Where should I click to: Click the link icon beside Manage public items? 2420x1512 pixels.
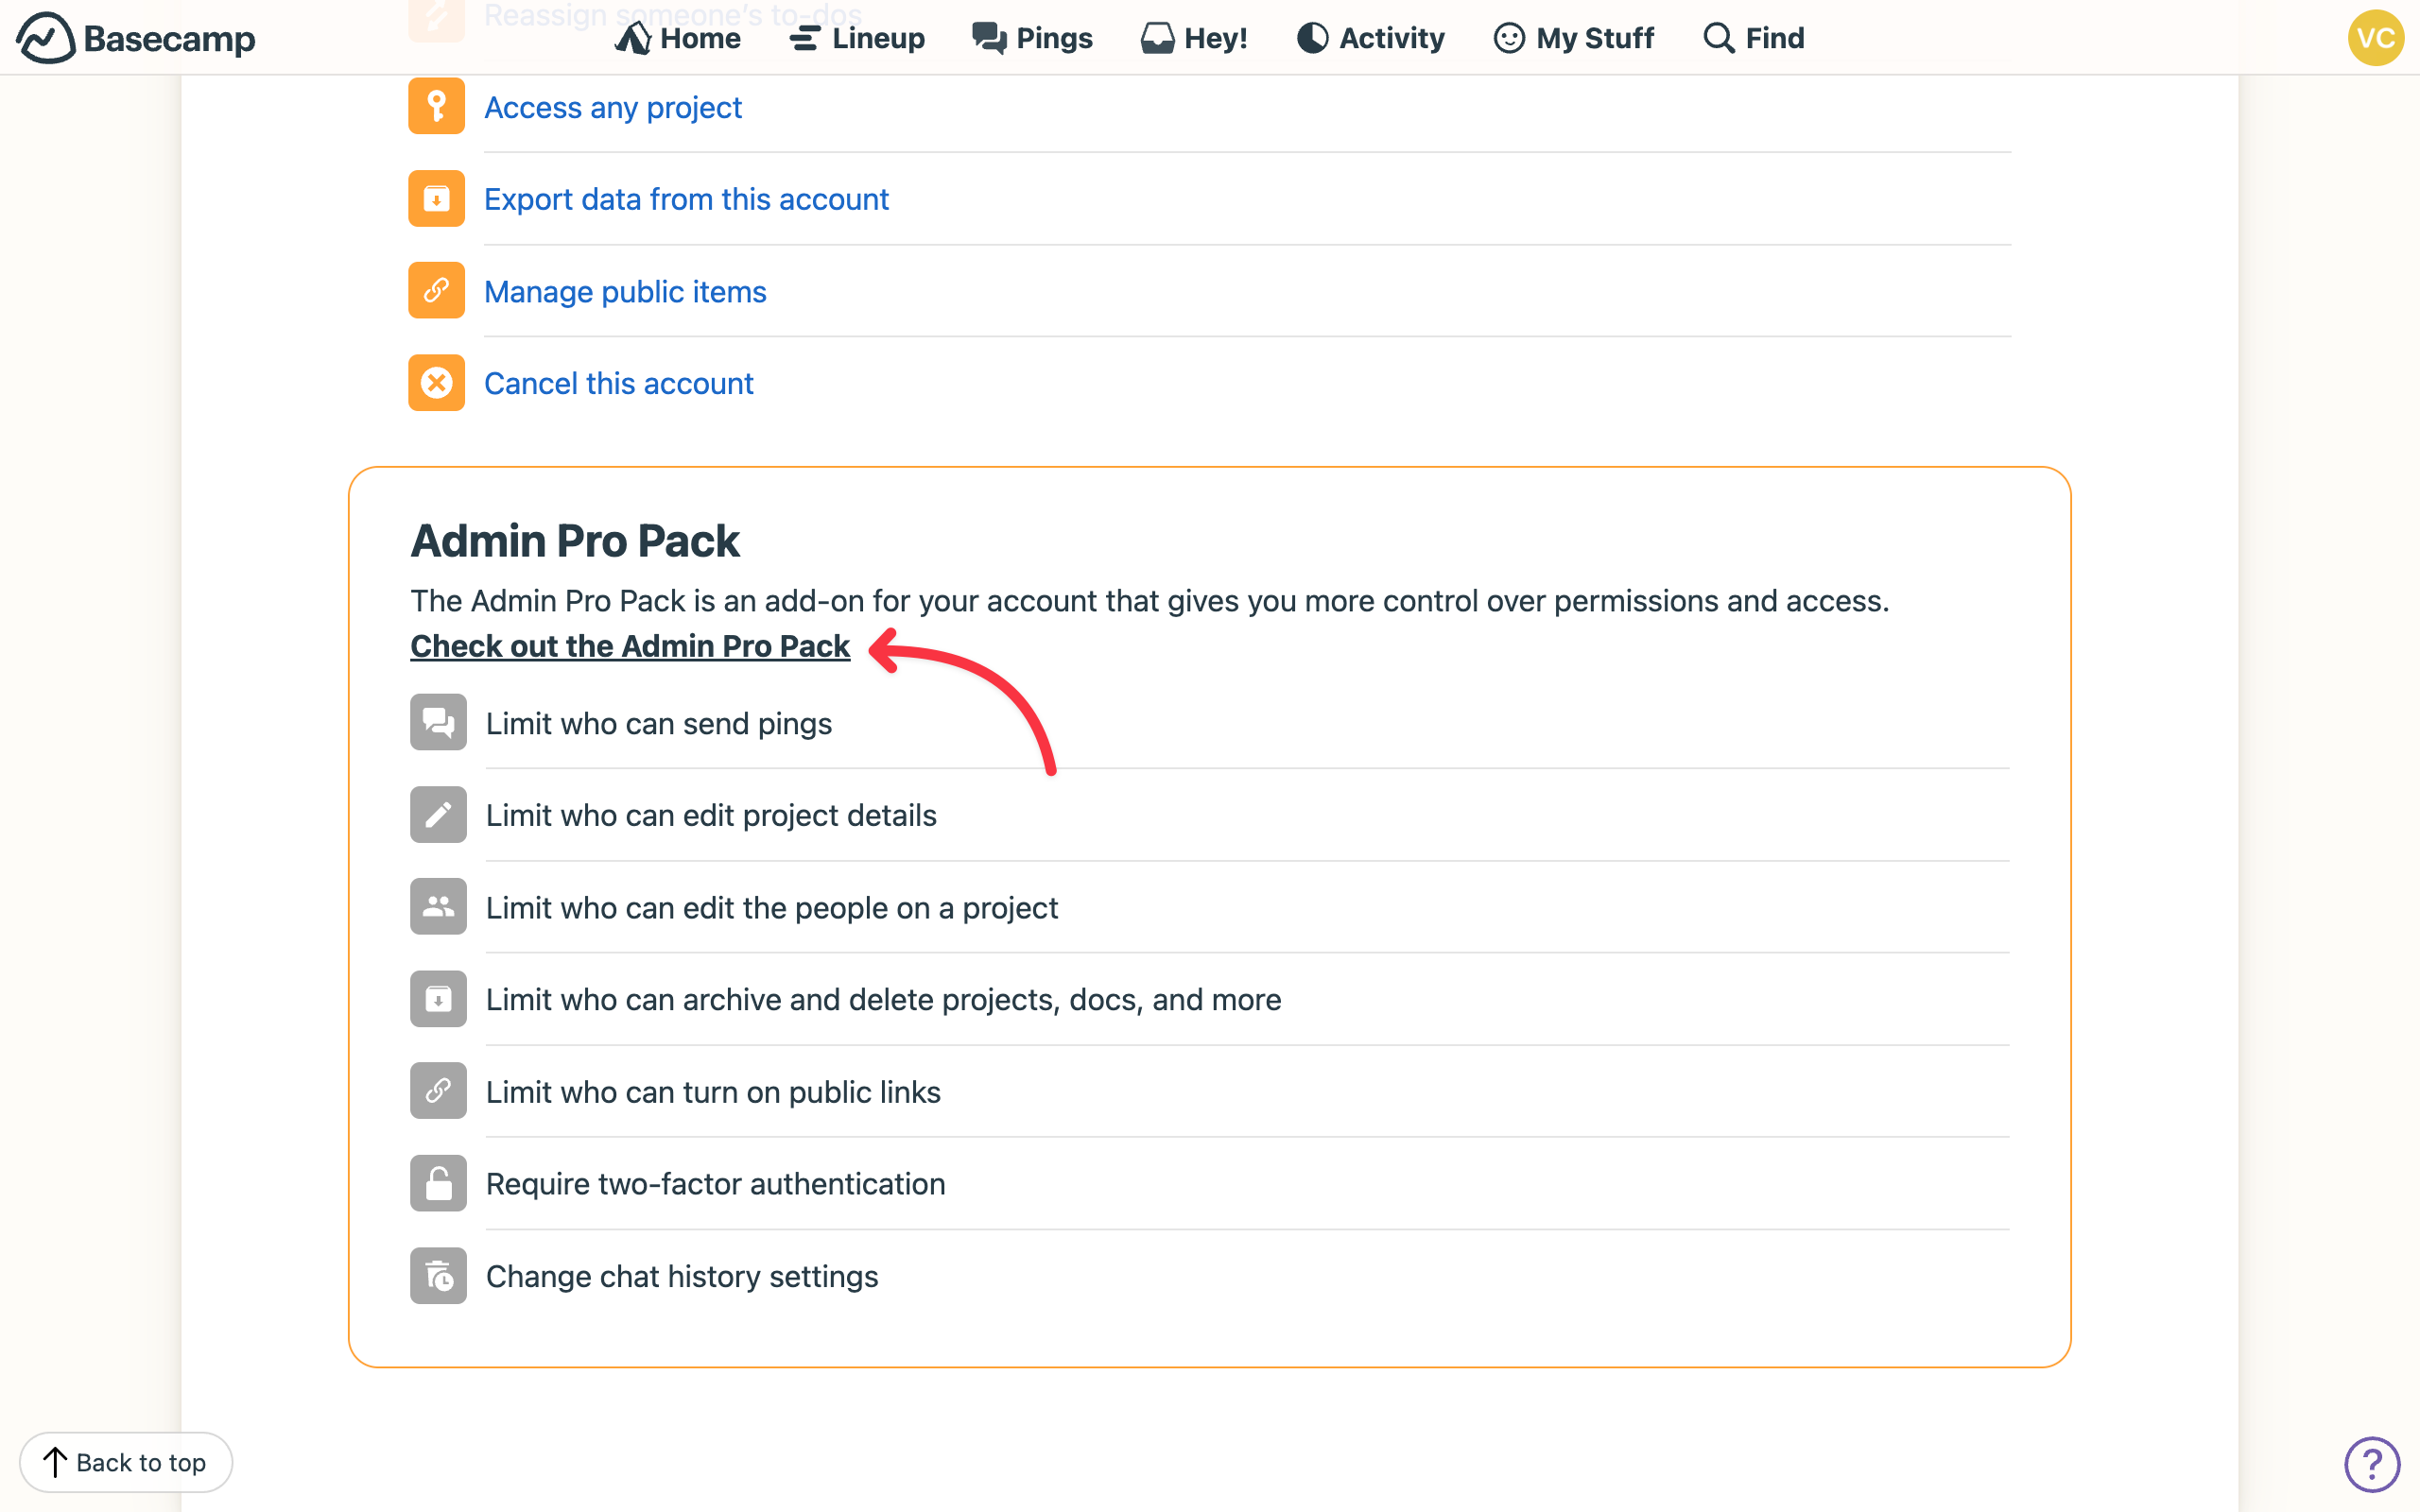(x=437, y=290)
